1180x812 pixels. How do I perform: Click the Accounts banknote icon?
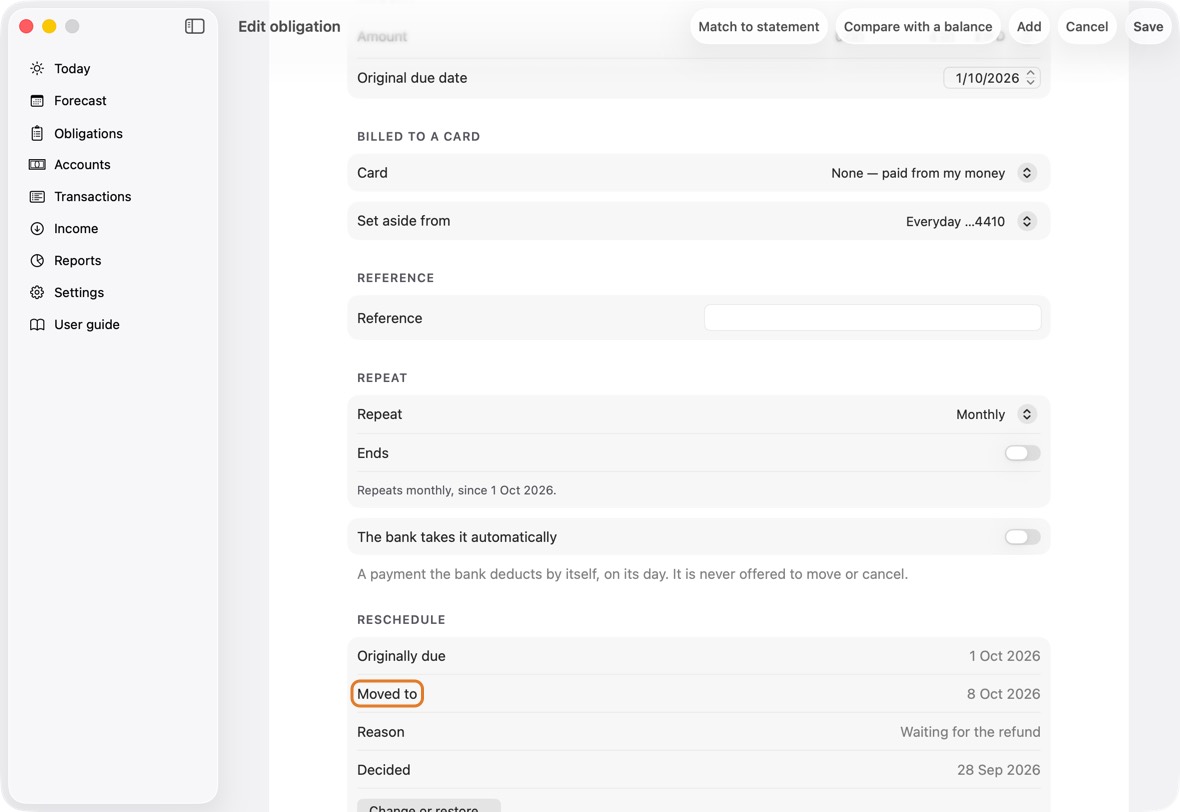37,165
